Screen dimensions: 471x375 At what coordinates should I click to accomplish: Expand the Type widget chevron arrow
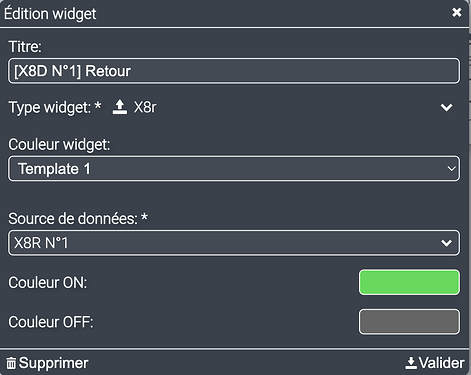[446, 107]
